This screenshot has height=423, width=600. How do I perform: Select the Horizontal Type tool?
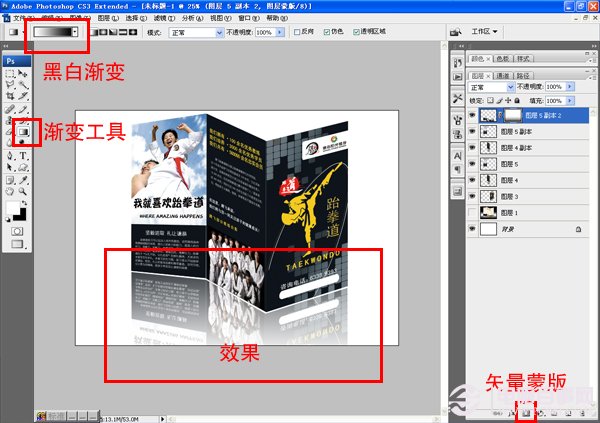click(23, 156)
